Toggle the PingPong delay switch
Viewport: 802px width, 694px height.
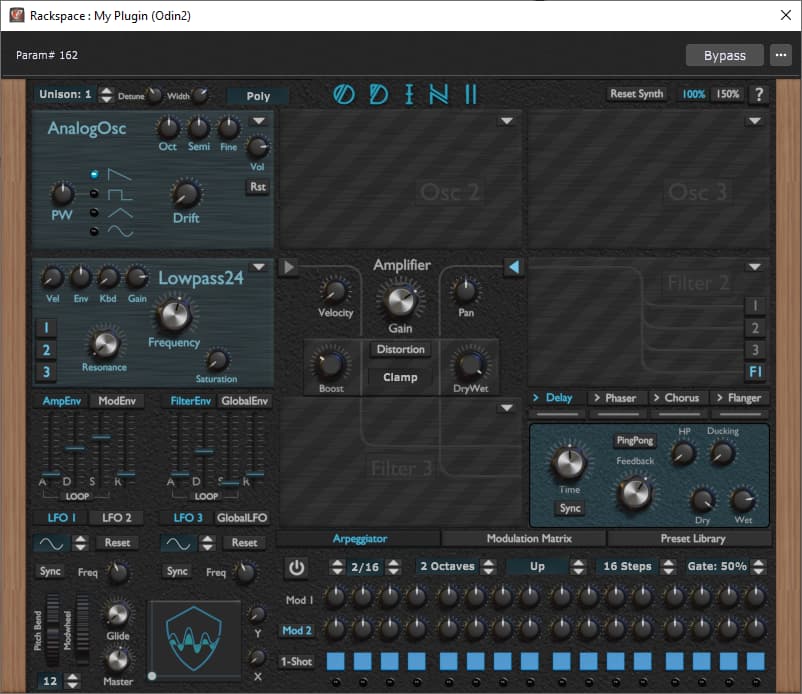pos(635,441)
